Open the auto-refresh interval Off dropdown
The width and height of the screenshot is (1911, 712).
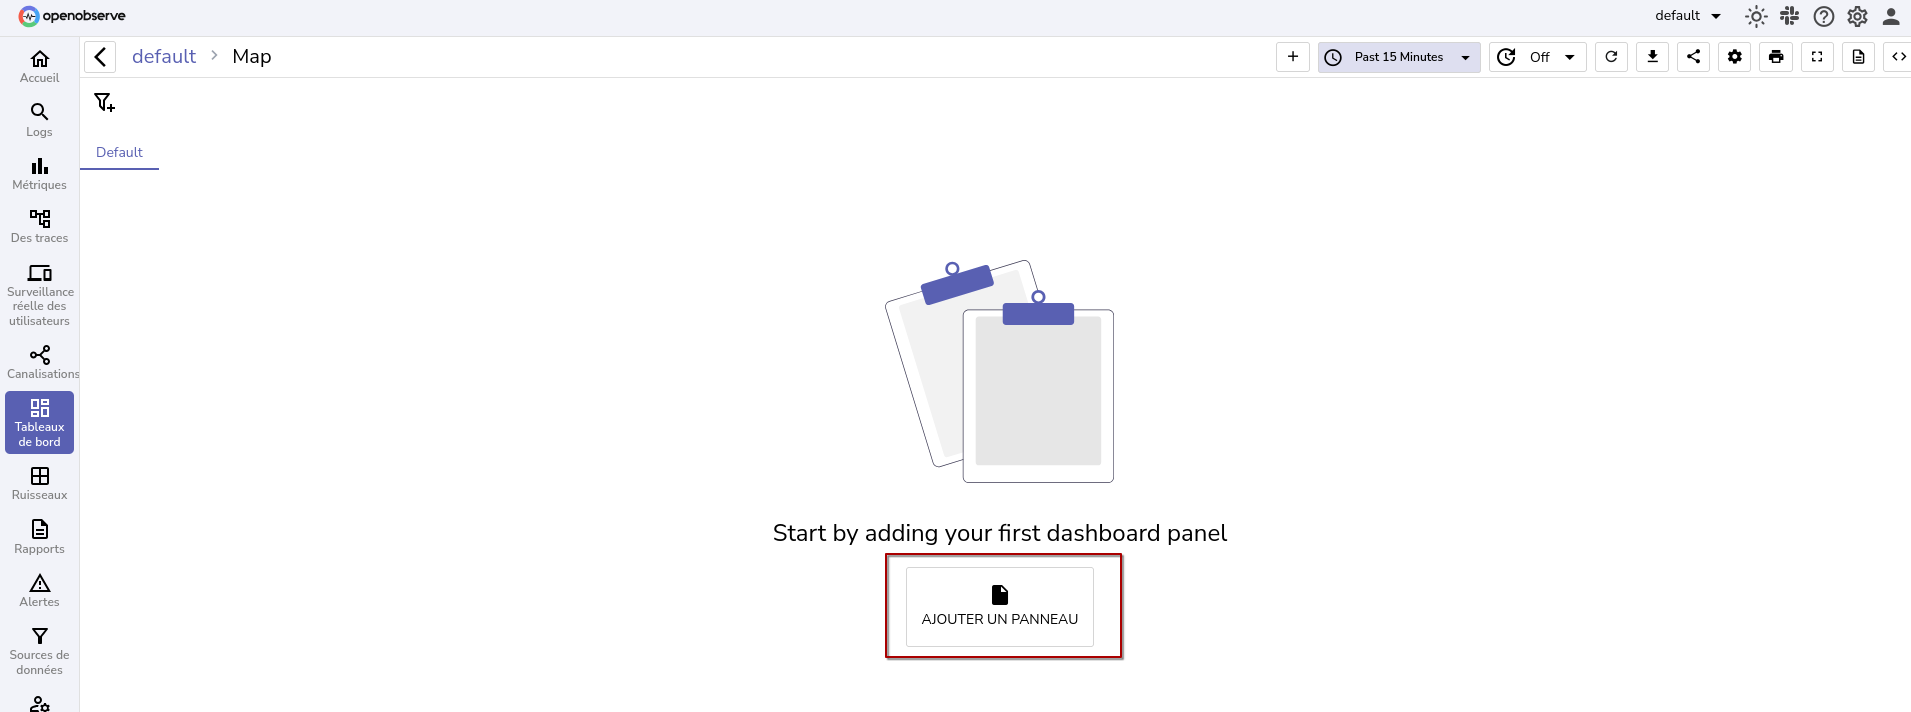1538,57
